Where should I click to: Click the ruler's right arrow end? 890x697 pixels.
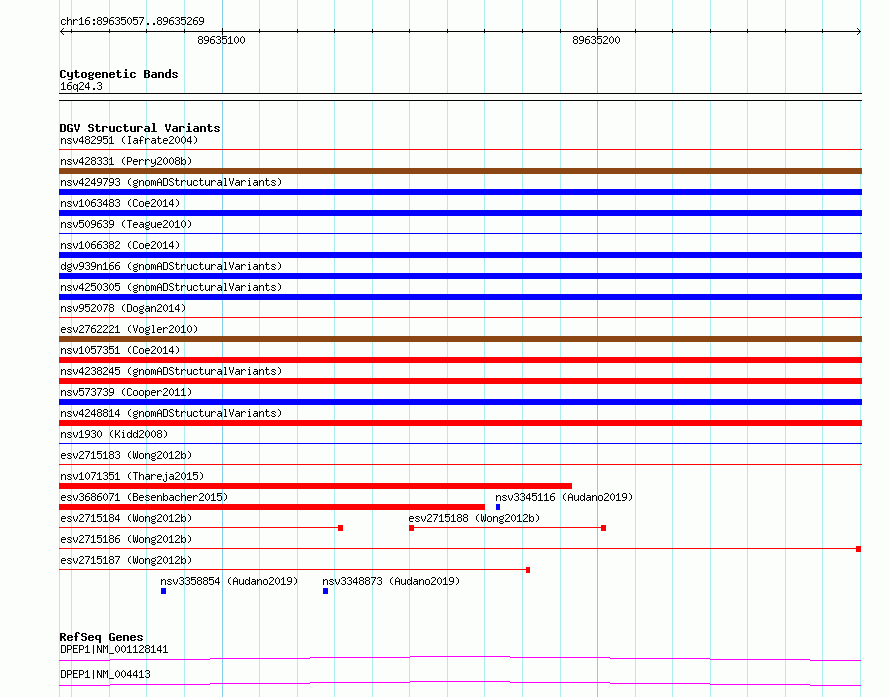coord(858,31)
